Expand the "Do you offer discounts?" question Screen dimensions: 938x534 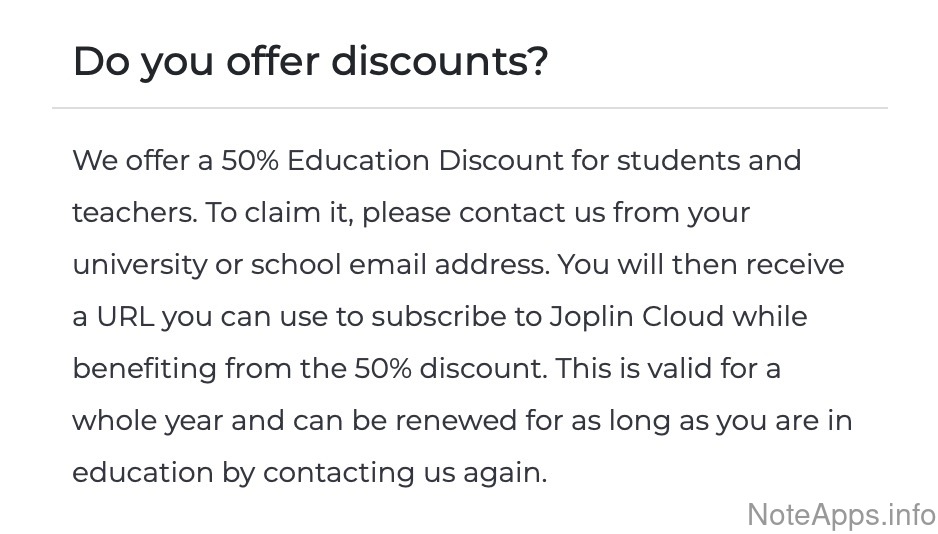tap(310, 62)
